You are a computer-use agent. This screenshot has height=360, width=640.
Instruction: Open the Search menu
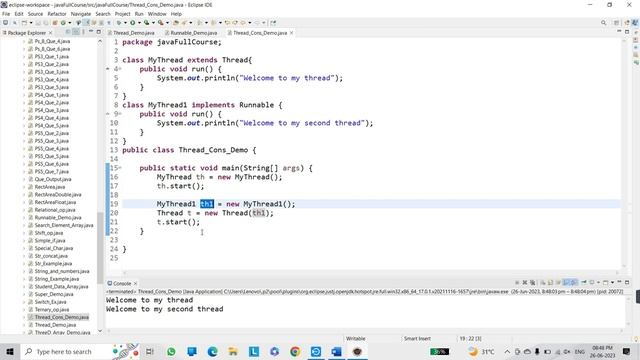pyautogui.click(x=103, y=14)
